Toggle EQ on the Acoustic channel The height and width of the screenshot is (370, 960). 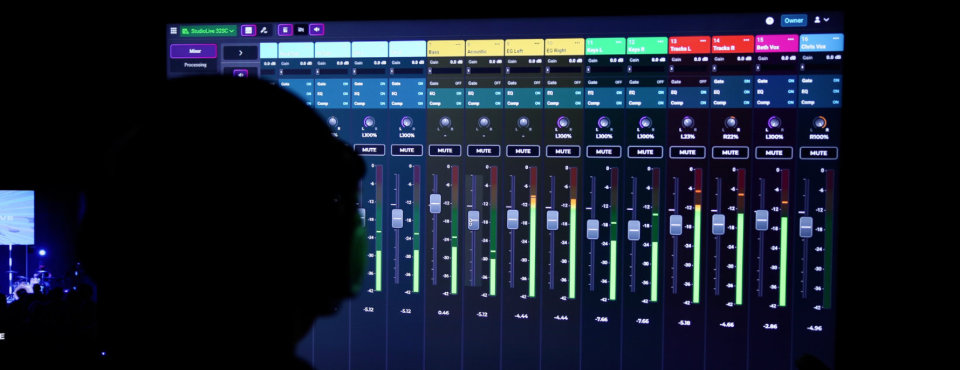(x=484, y=93)
